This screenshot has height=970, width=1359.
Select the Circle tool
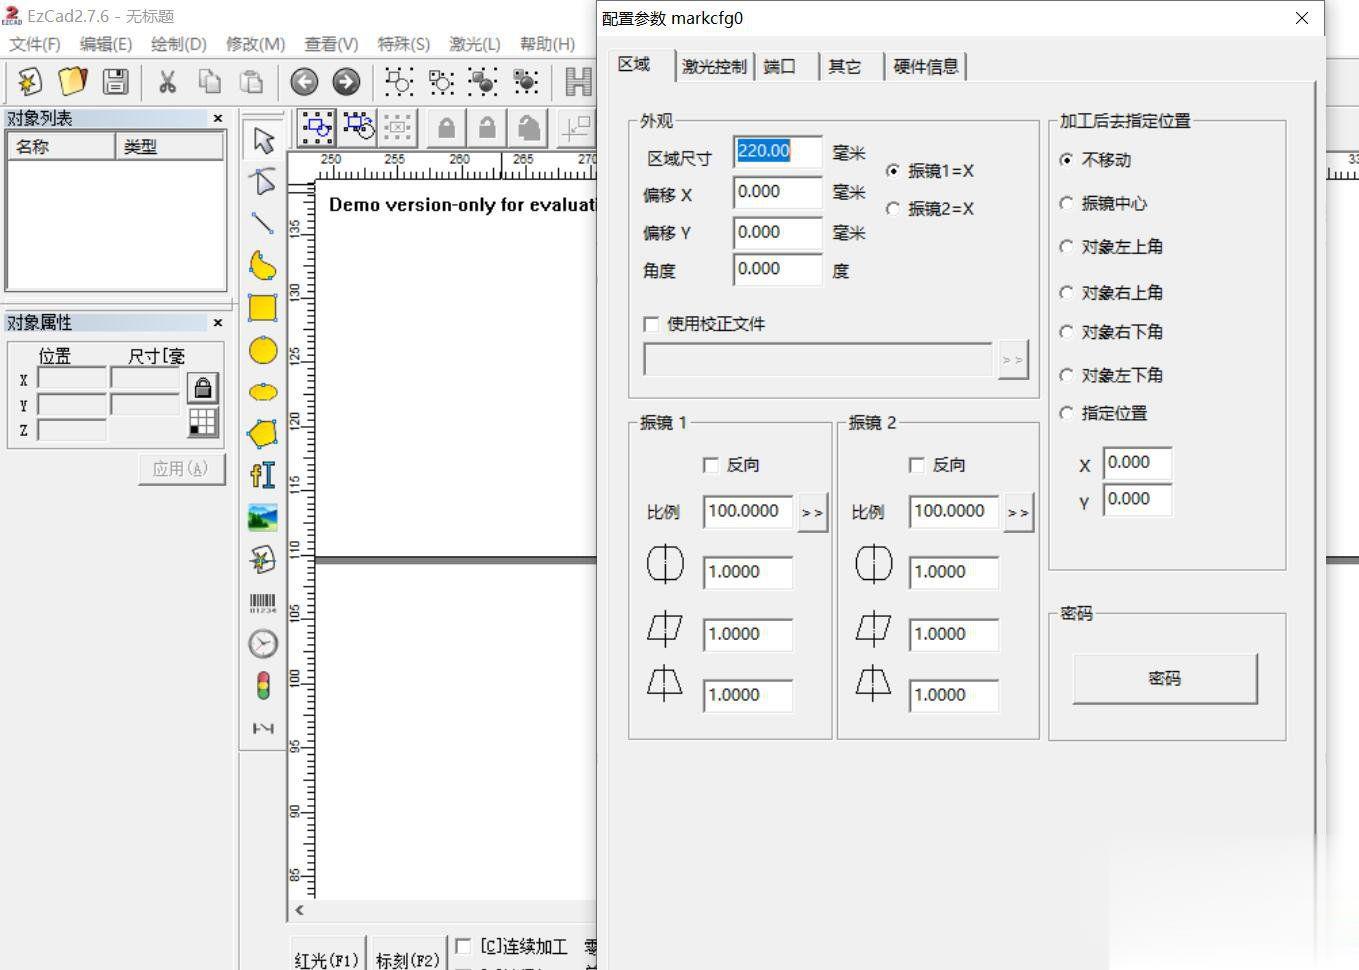point(263,350)
